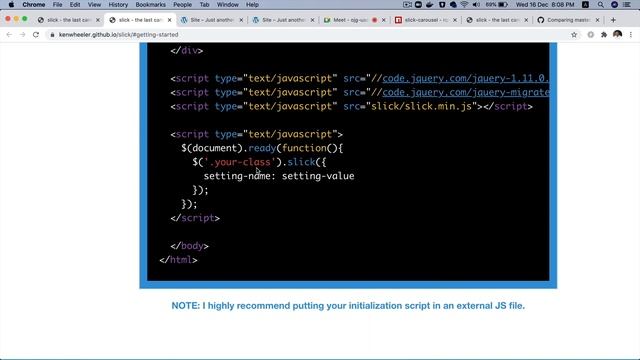The height and width of the screenshot is (360, 640).
Task: Open the keyboard input source menu
Action: tap(585, 4)
